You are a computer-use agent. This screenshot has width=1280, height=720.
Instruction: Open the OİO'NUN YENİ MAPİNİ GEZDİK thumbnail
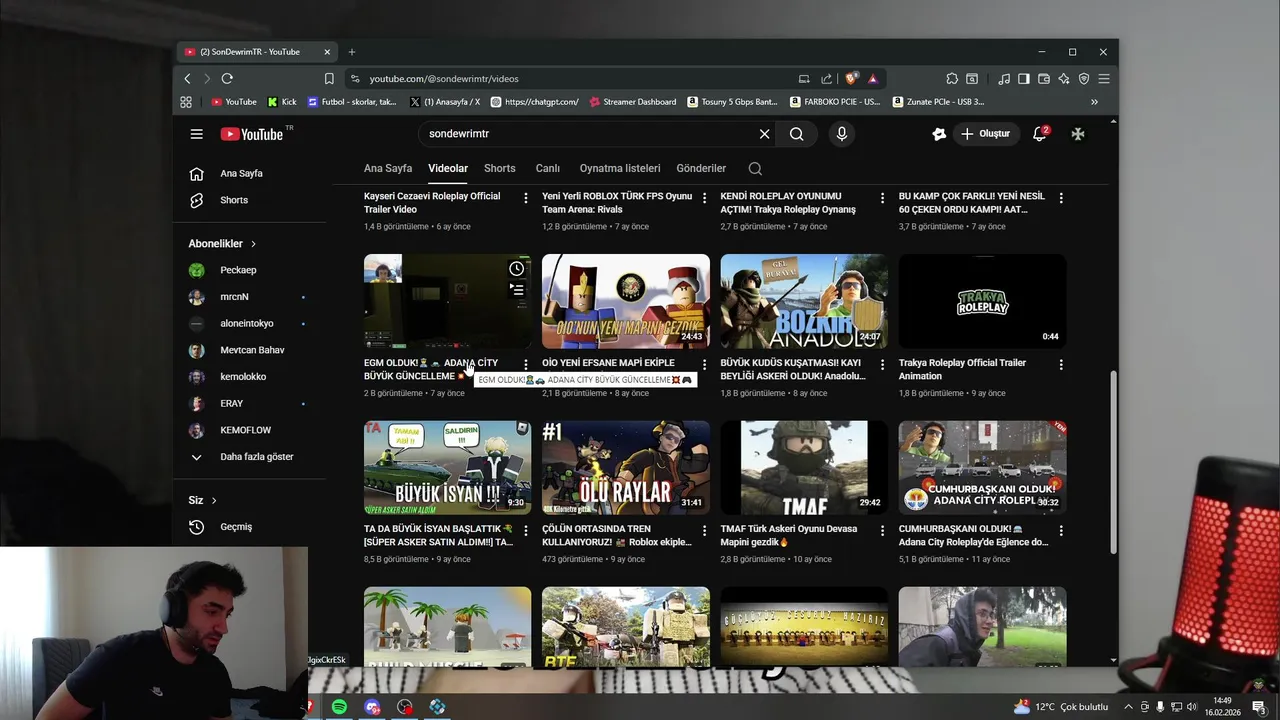click(626, 301)
